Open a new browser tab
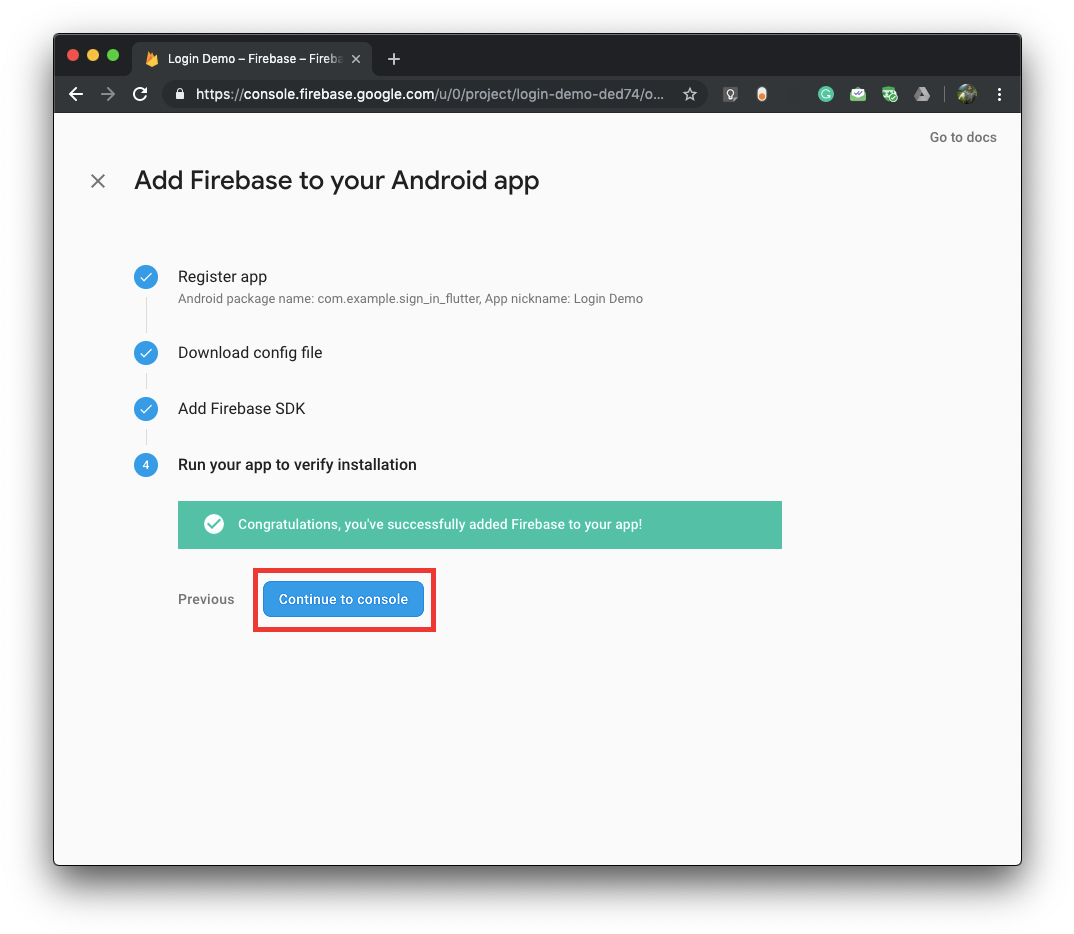 point(394,59)
